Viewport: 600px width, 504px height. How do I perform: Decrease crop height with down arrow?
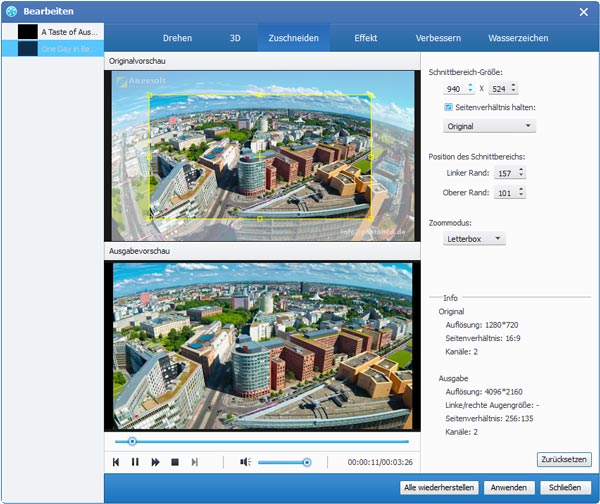pos(514,91)
